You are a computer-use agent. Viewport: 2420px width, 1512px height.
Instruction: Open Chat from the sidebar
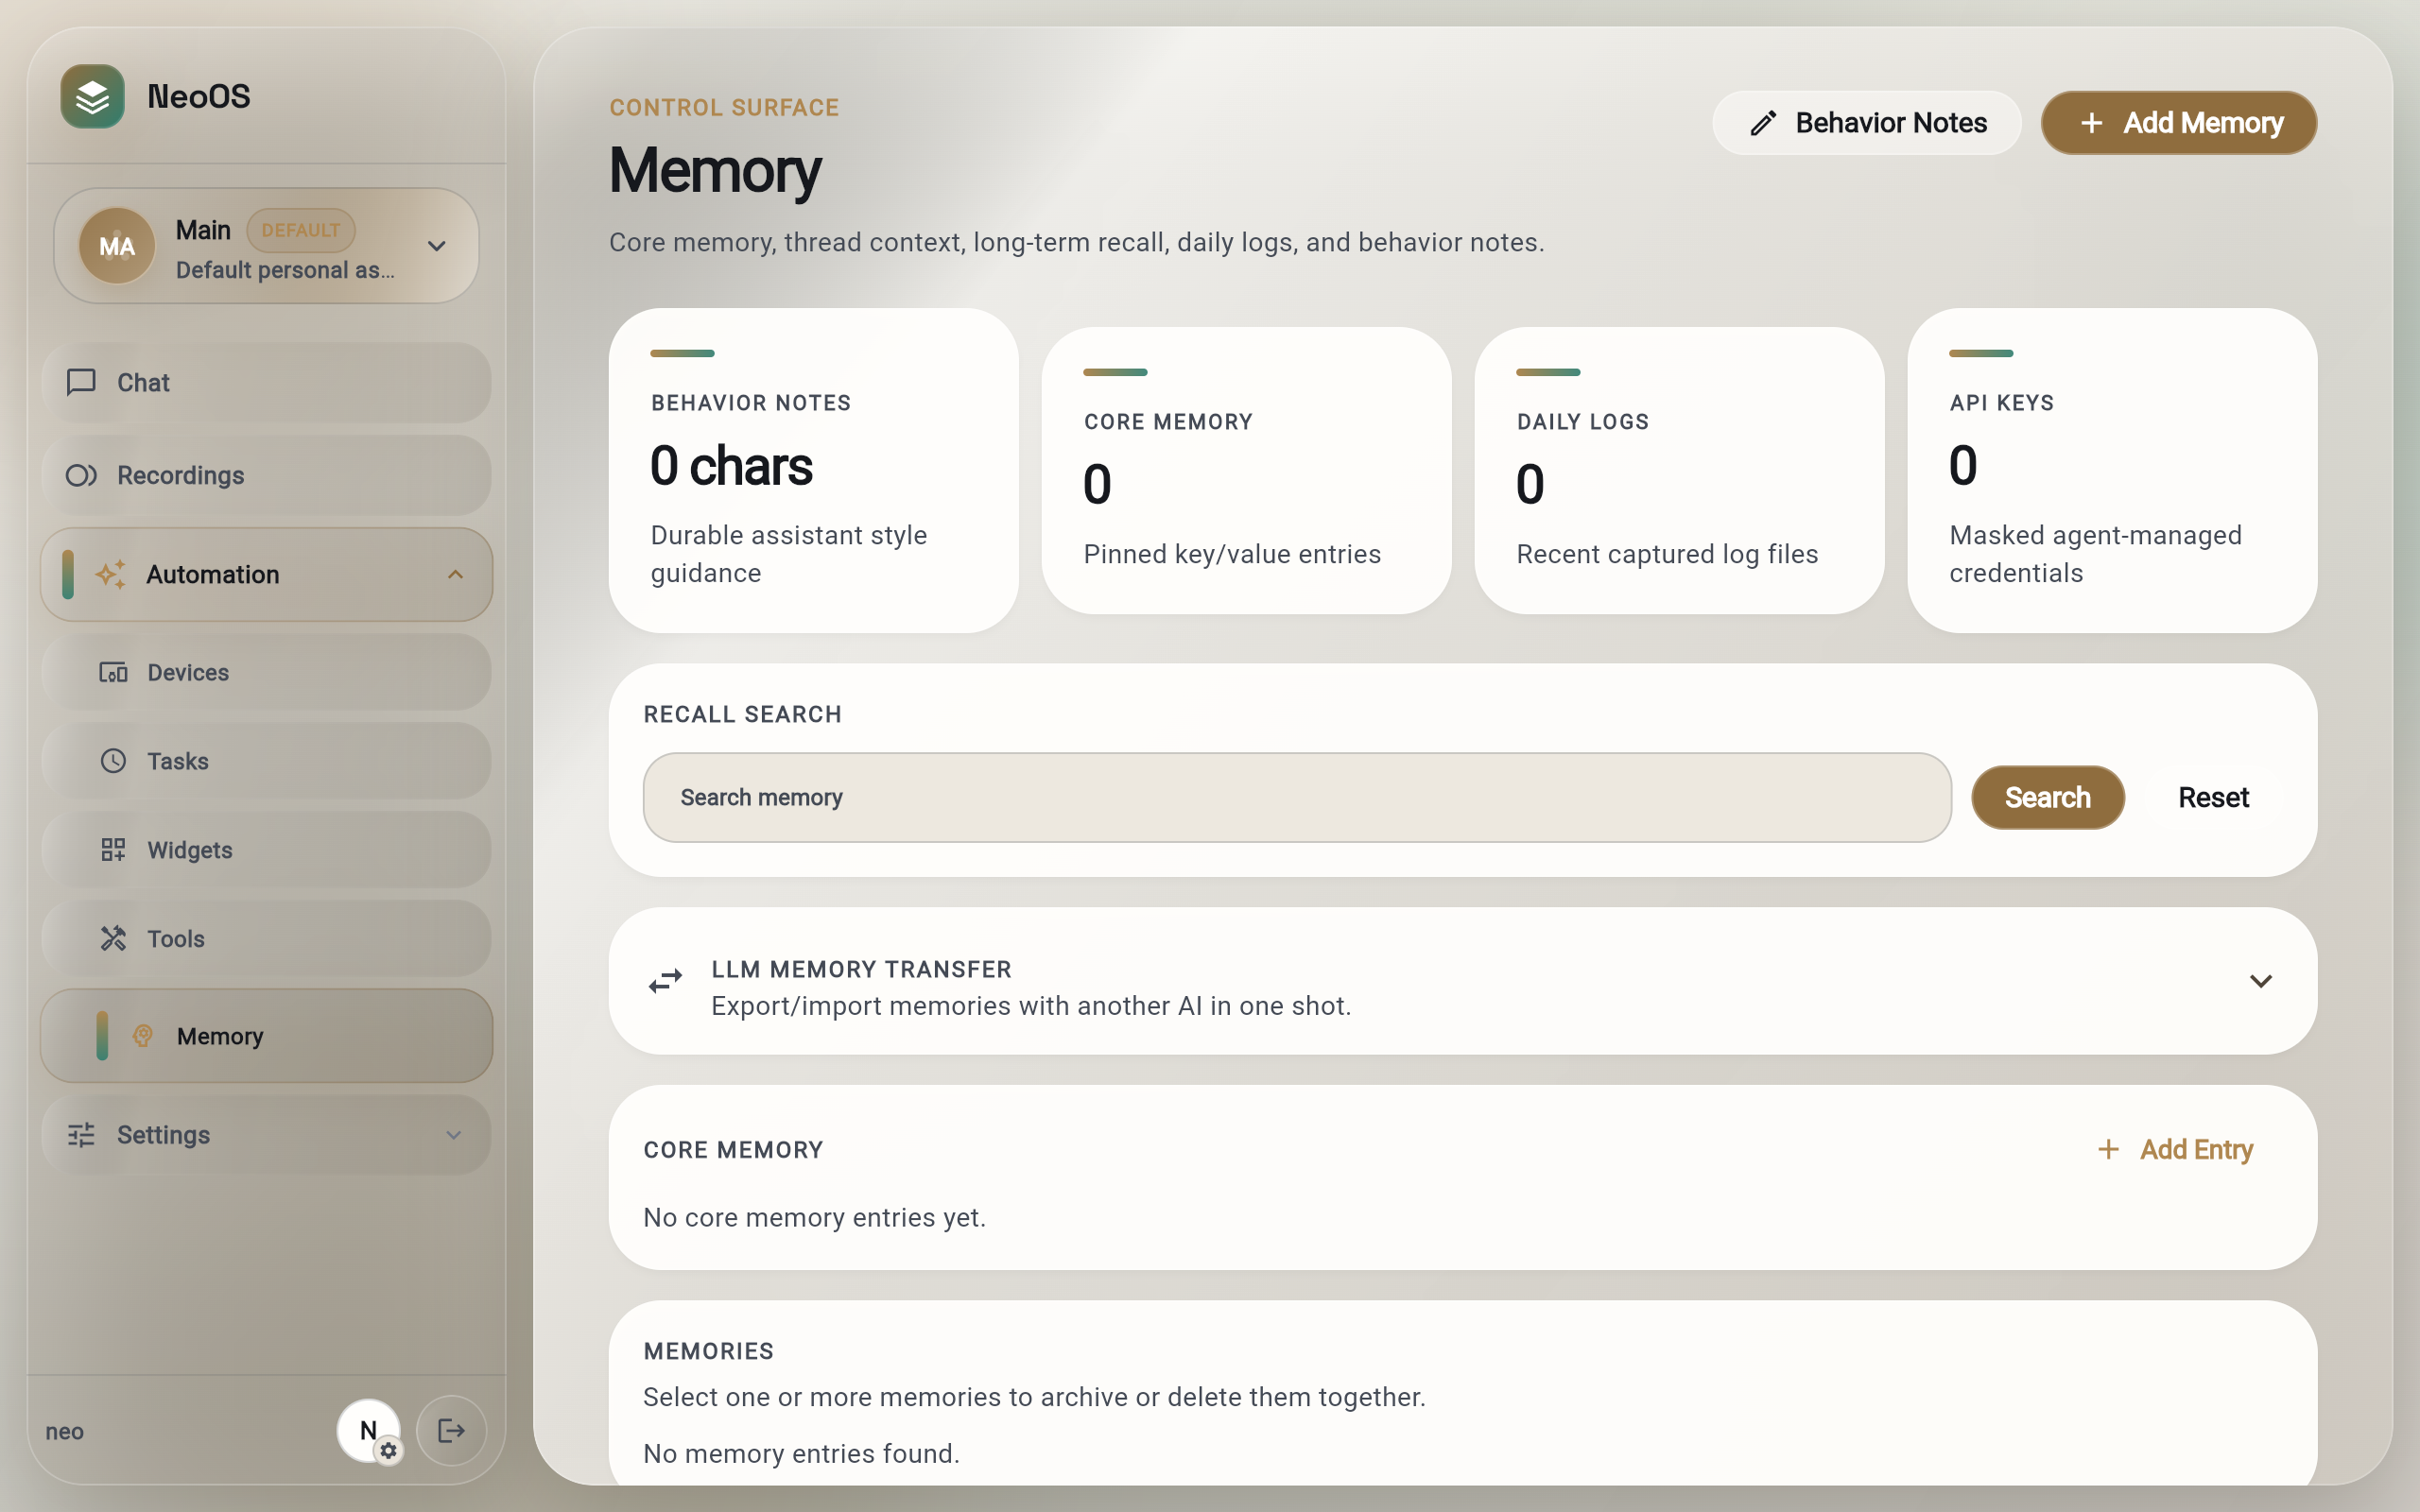(x=266, y=383)
